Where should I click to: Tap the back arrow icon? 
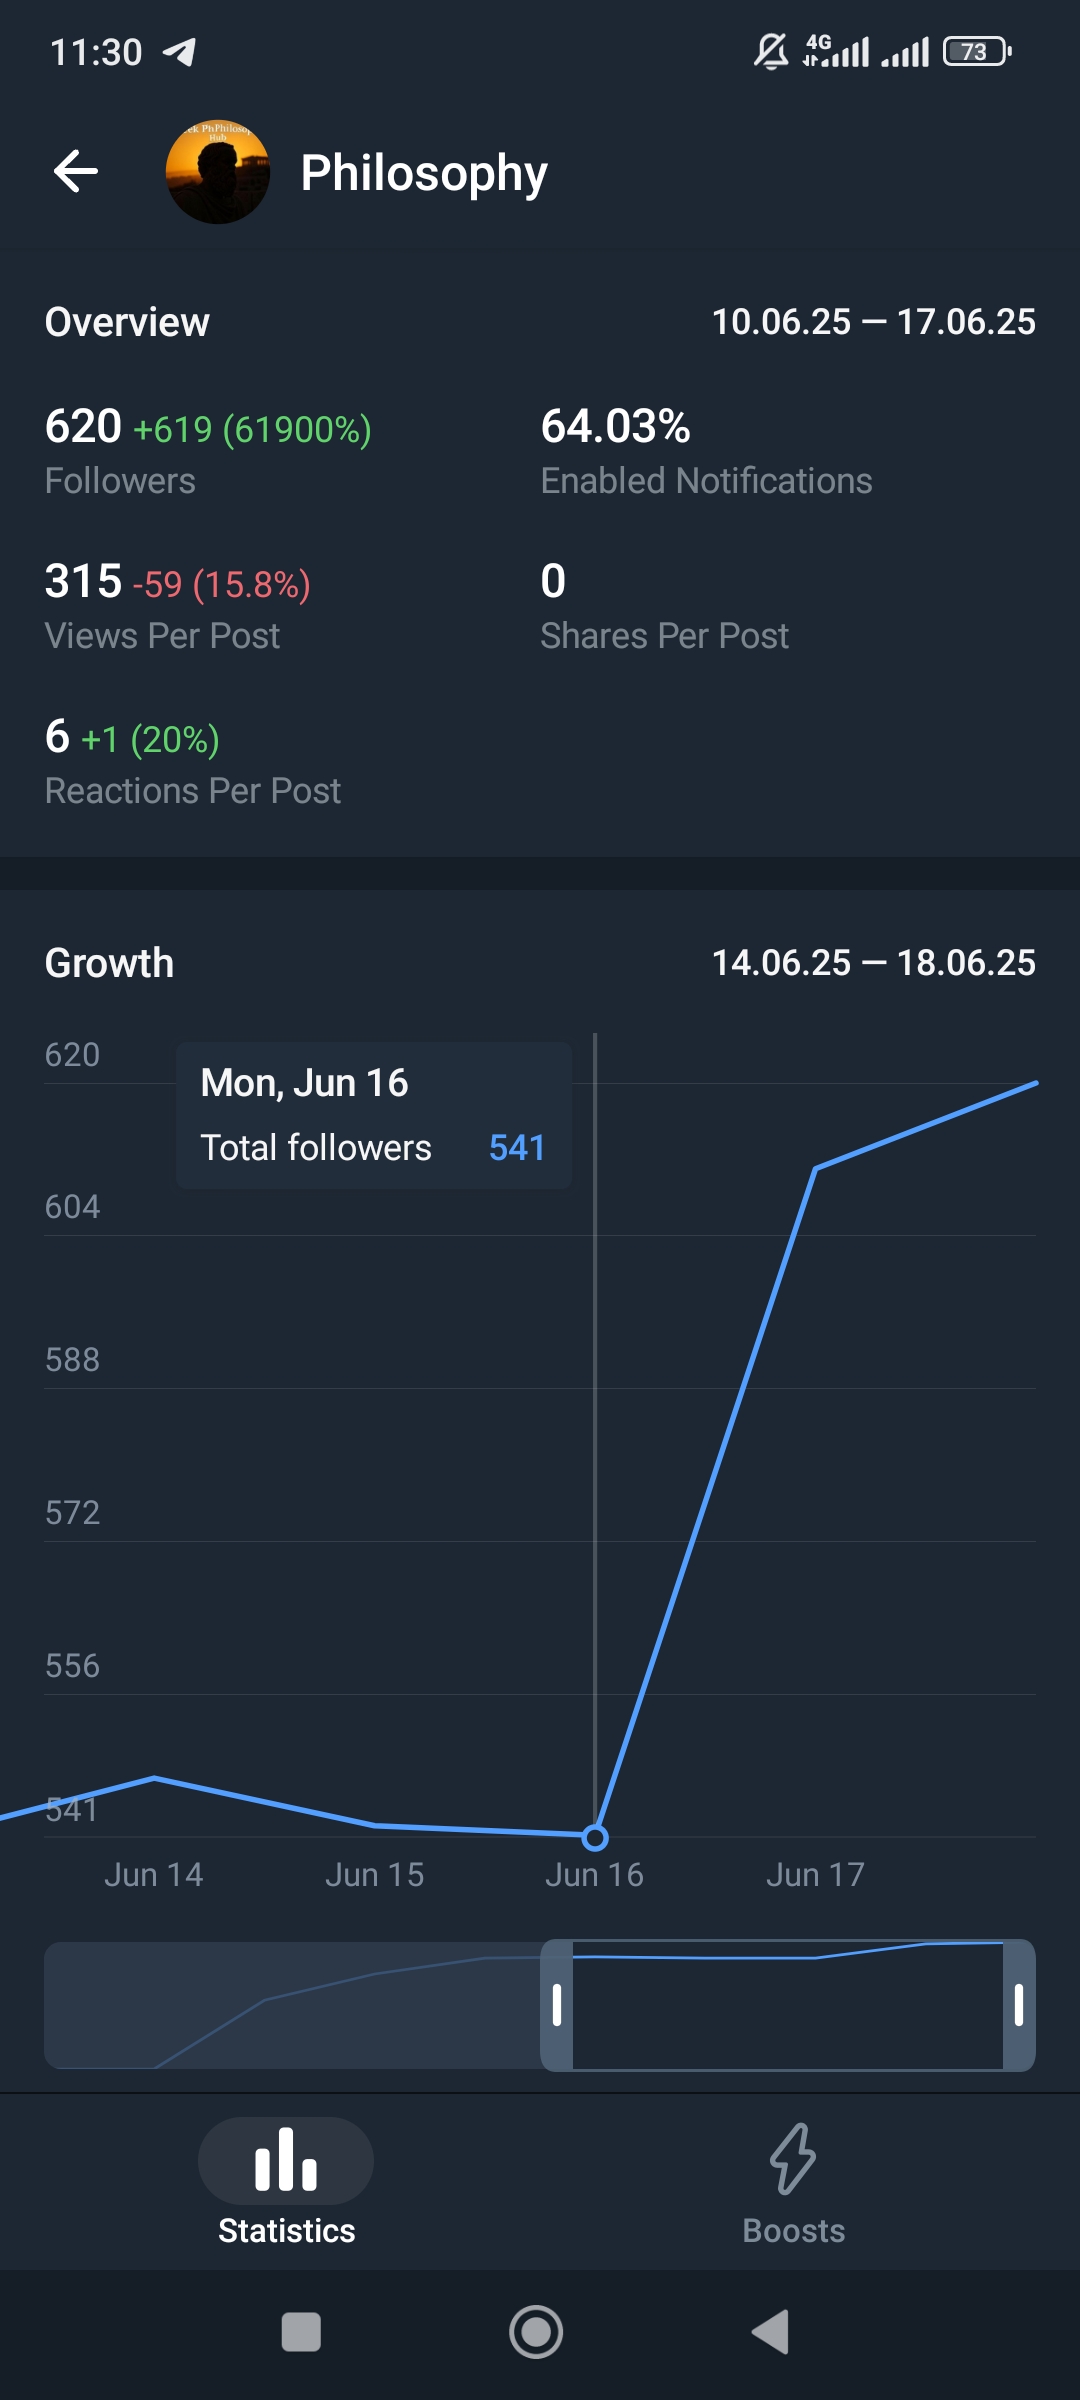[x=76, y=172]
